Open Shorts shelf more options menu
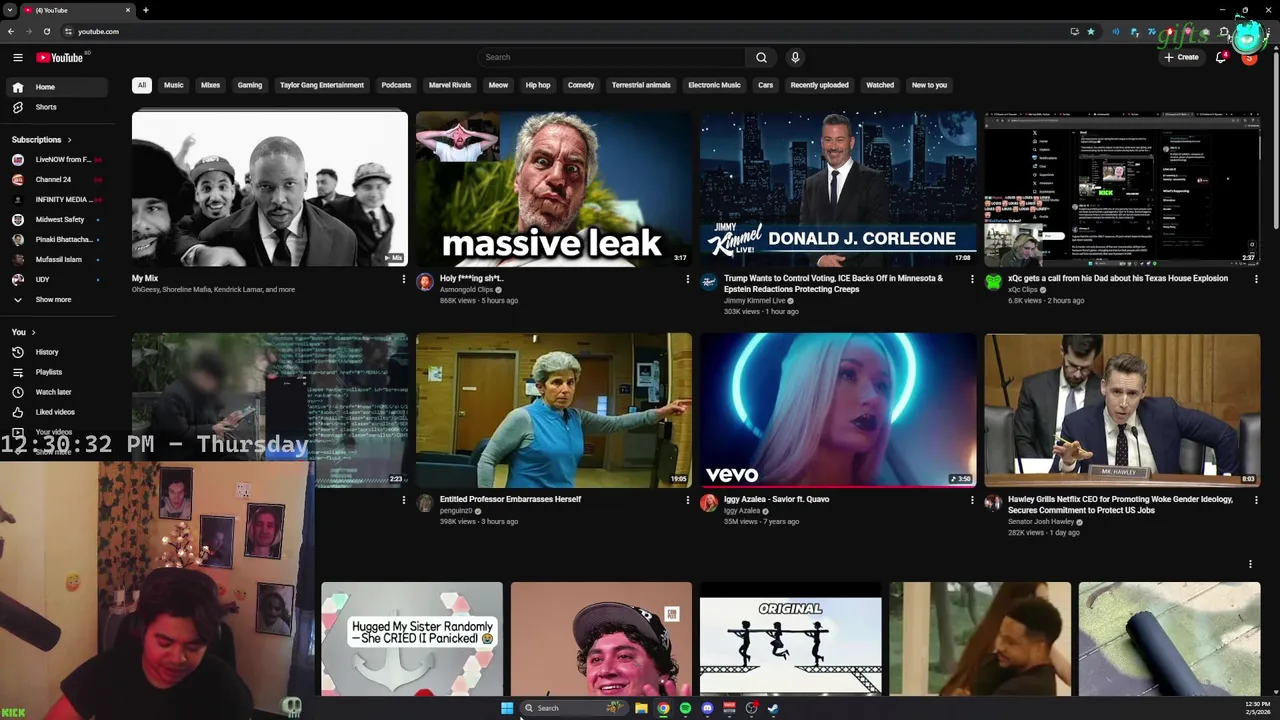 [x=1250, y=564]
